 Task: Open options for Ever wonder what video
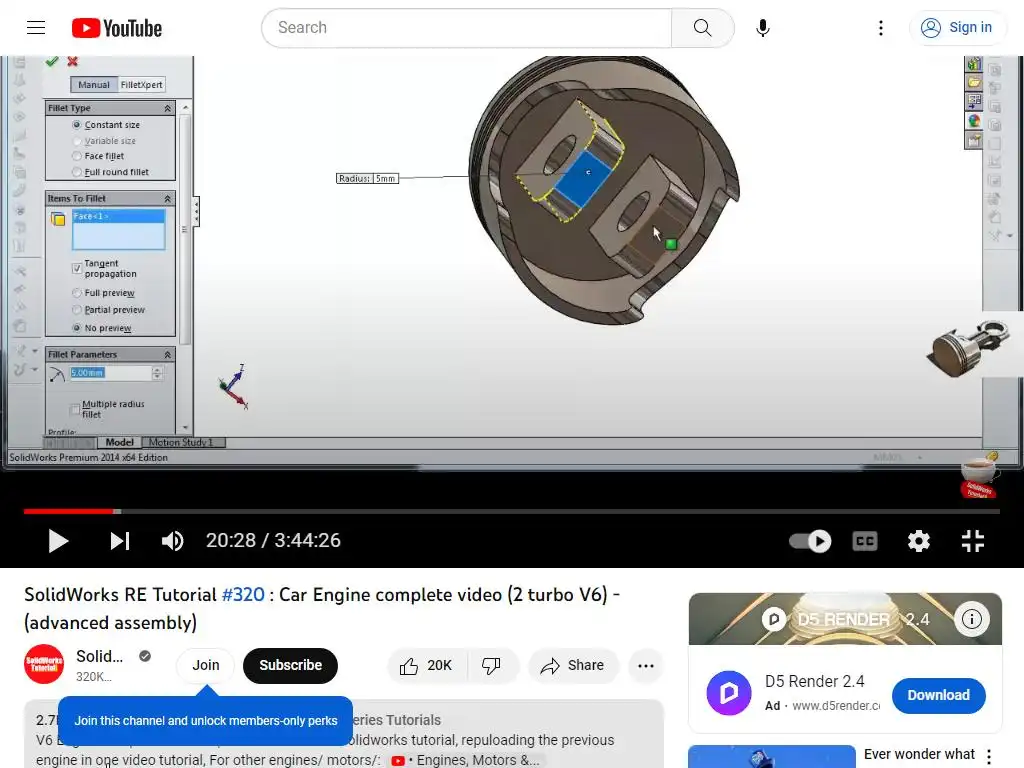(989, 756)
